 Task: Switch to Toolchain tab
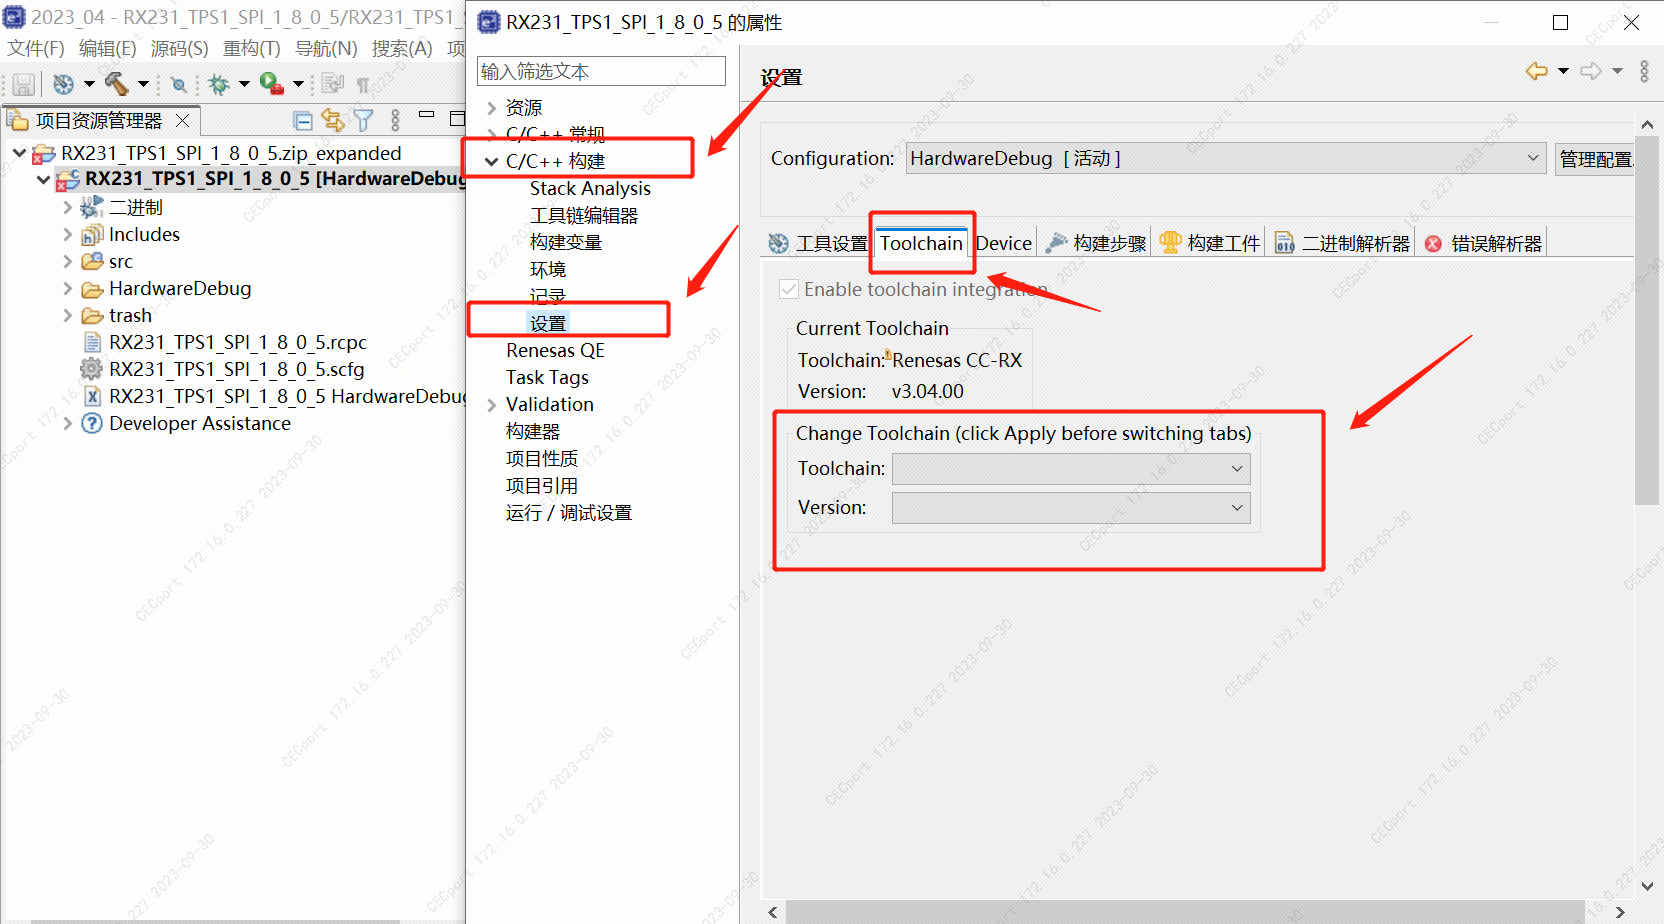point(921,243)
